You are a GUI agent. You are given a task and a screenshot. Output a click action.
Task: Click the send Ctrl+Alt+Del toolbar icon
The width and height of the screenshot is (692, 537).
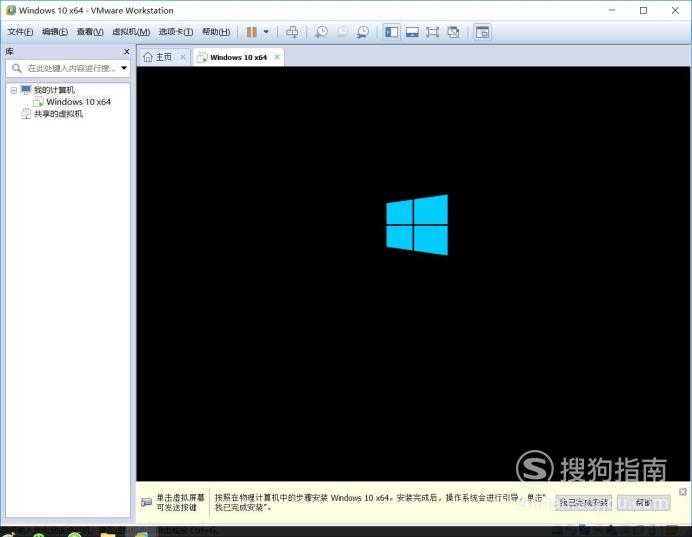point(292,32)
